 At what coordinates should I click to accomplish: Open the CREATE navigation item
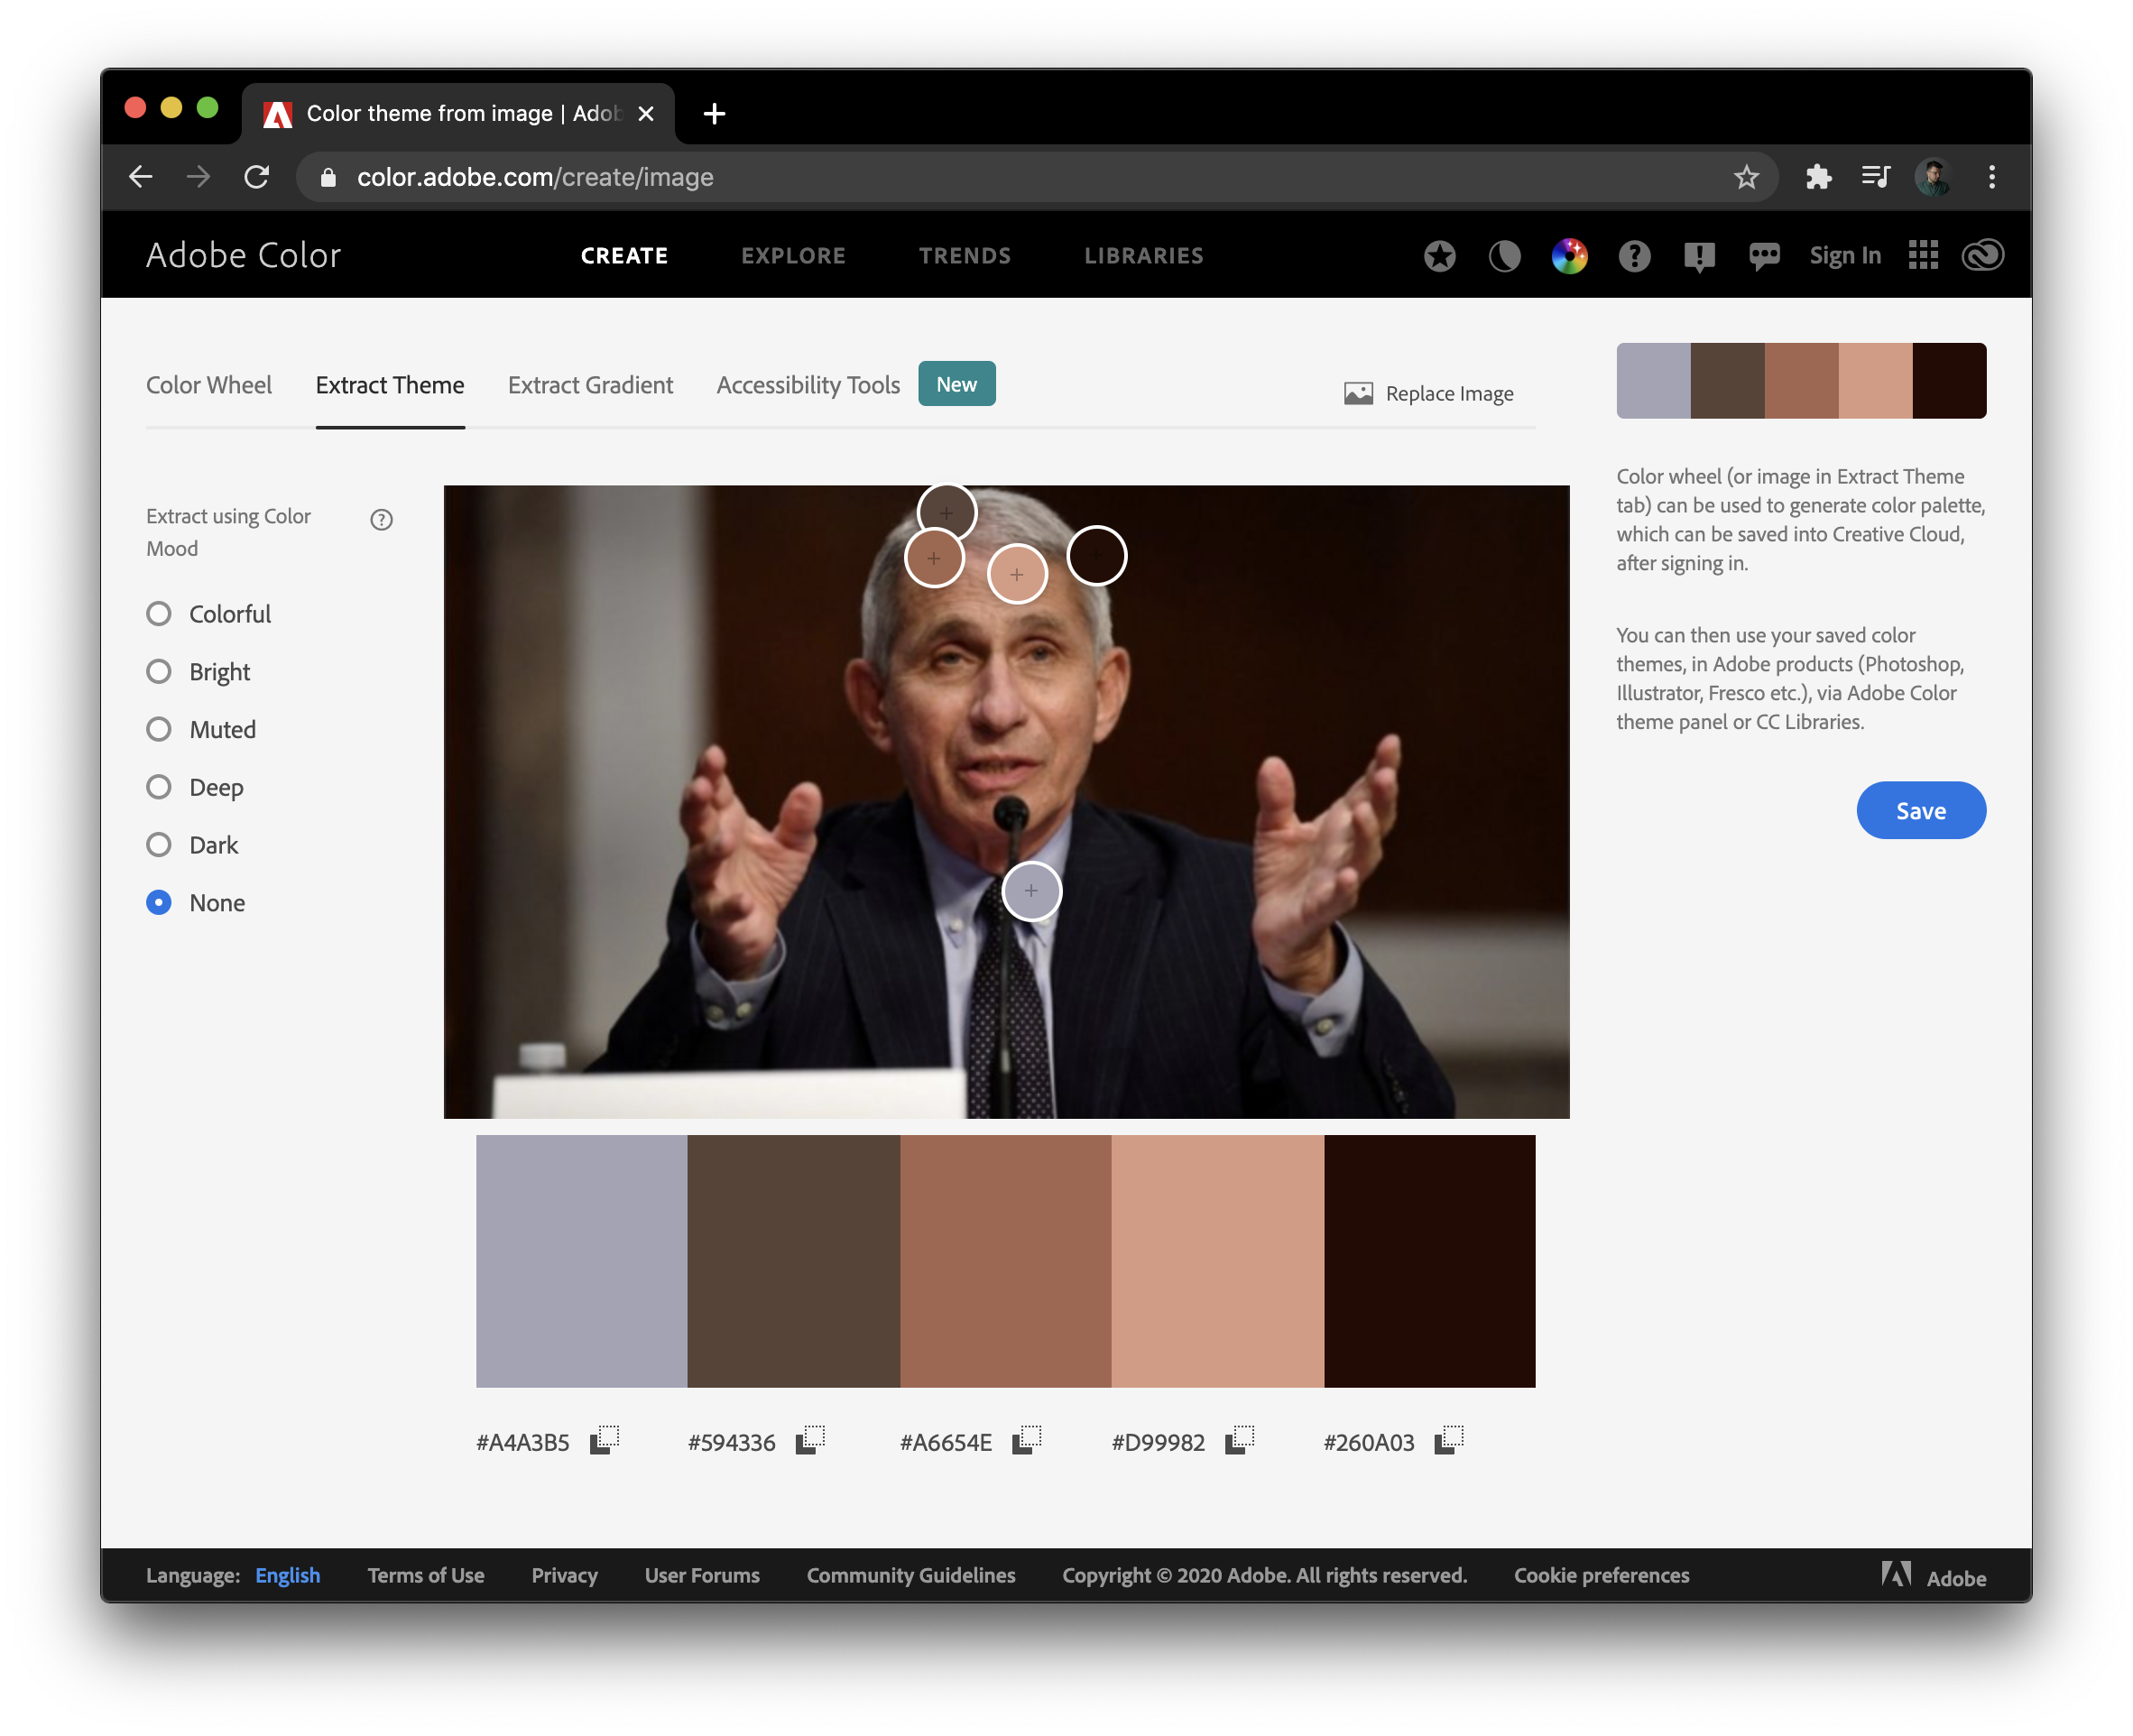624,256
